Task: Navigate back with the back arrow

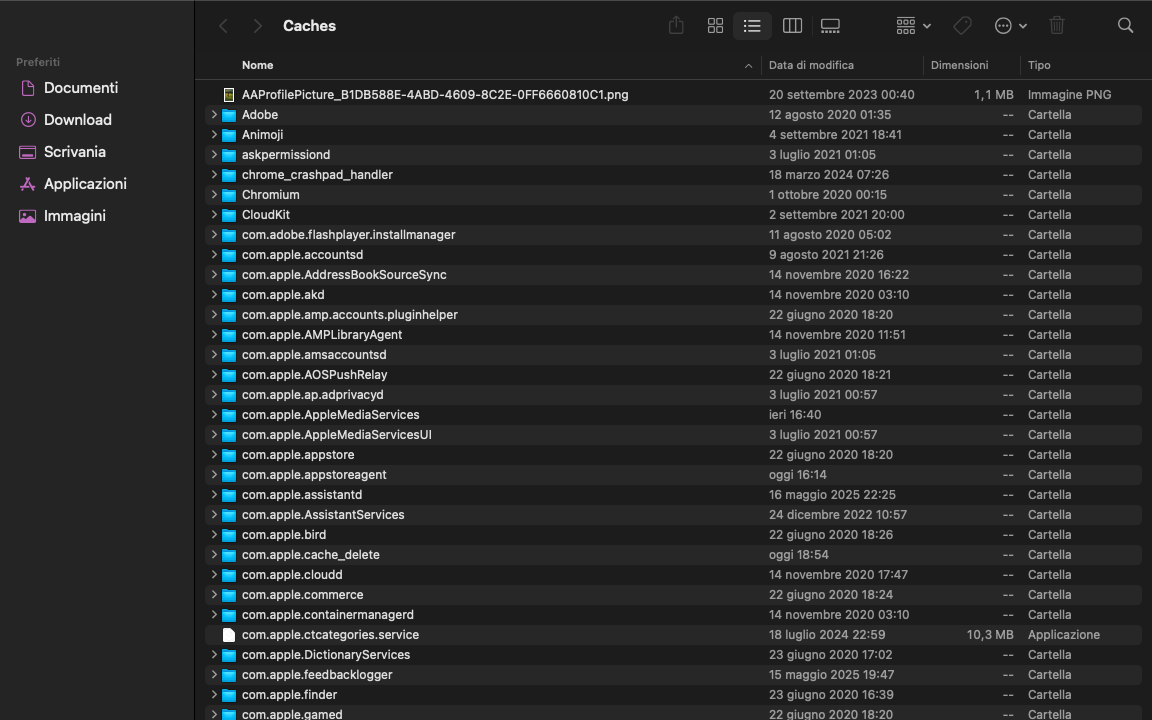Action: tap(222, 25)
